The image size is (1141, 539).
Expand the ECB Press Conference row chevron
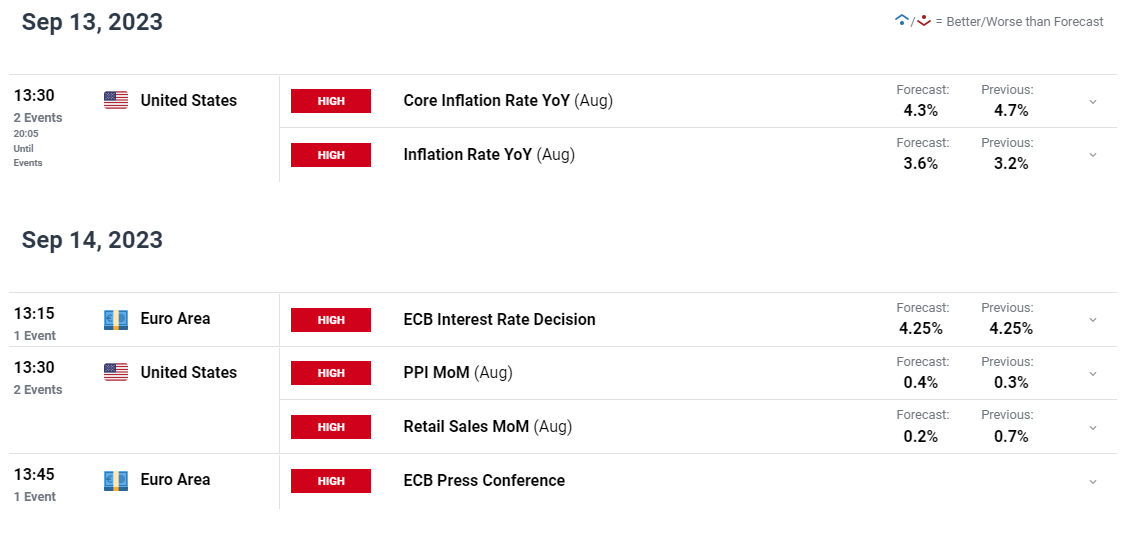pyautogui.click(x=1092, y=482)
